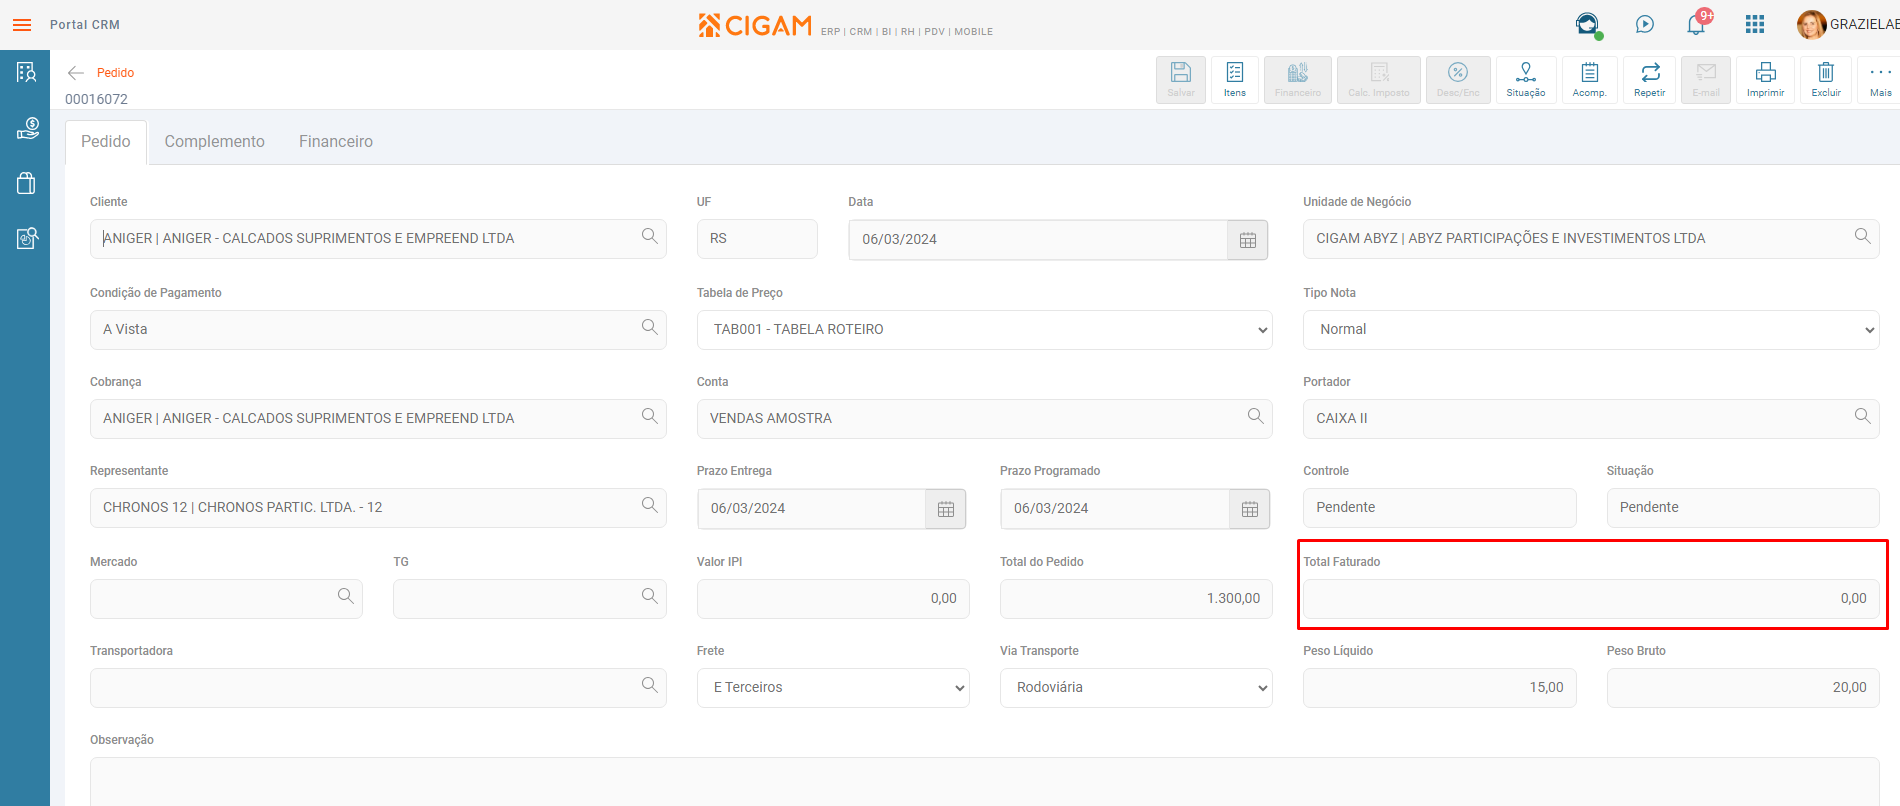Click the Salvar toolbar button

point(1181,79)
